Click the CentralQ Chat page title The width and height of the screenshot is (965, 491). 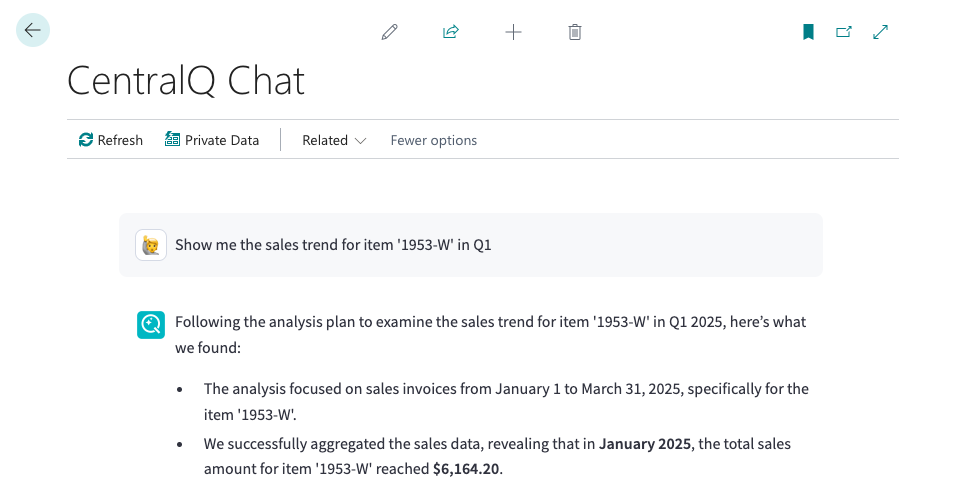[186, 81]
